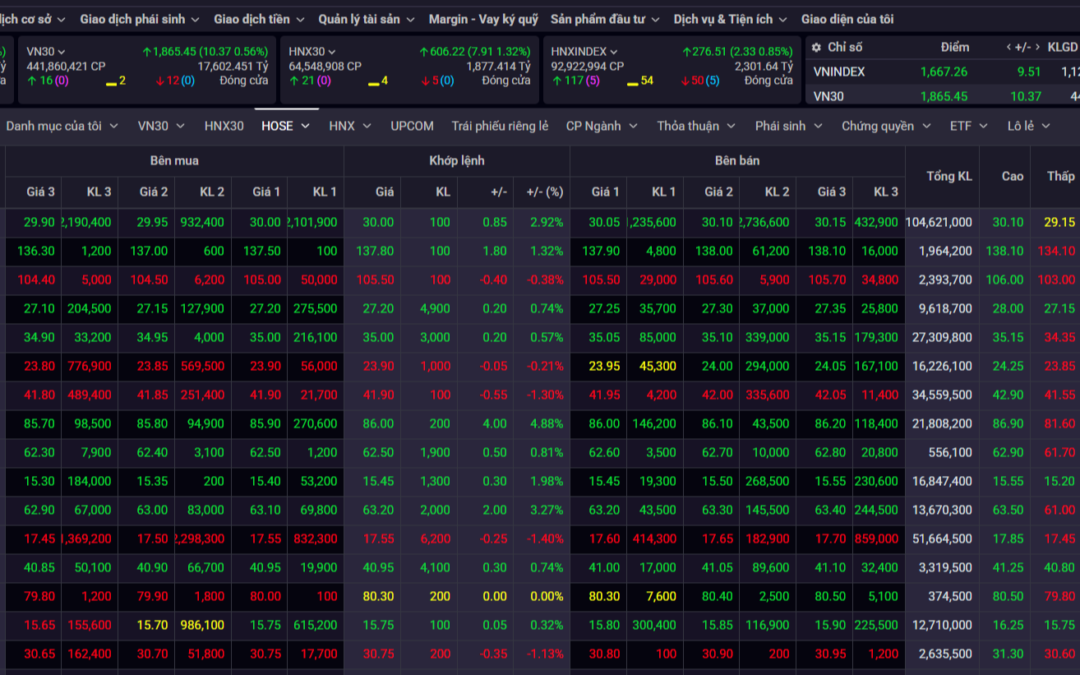This screenshot has width=1080, height=675.
Task: Click the left arrow before the +/- column
Action: (1009, 47)
